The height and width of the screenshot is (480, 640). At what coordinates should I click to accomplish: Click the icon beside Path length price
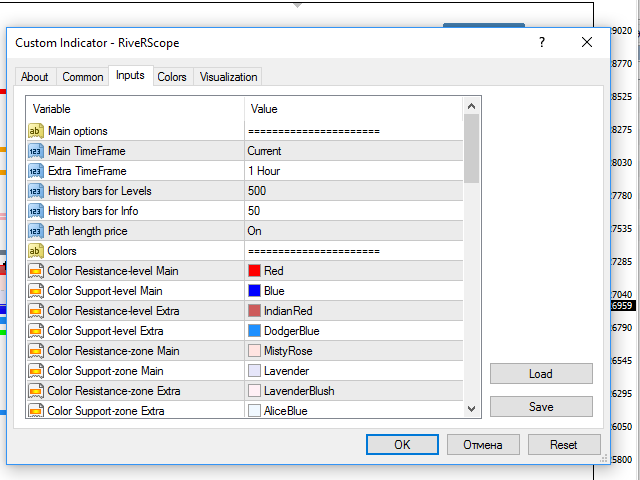click(35, 231)
